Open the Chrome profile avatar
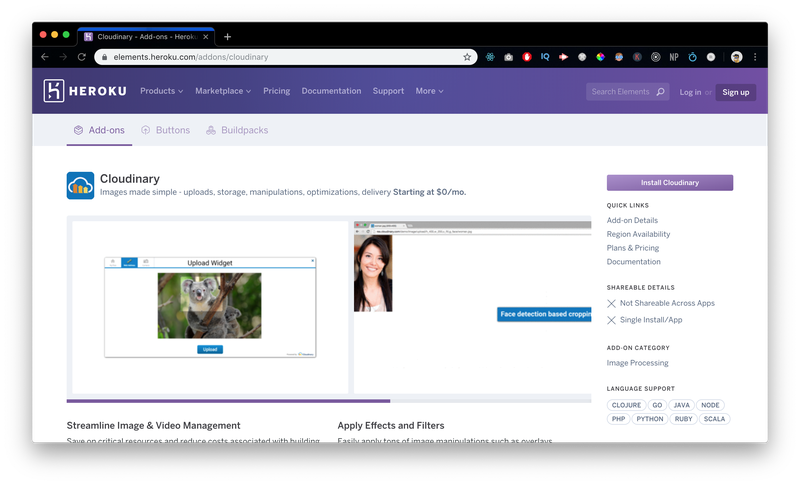 [x=736, y=57]
